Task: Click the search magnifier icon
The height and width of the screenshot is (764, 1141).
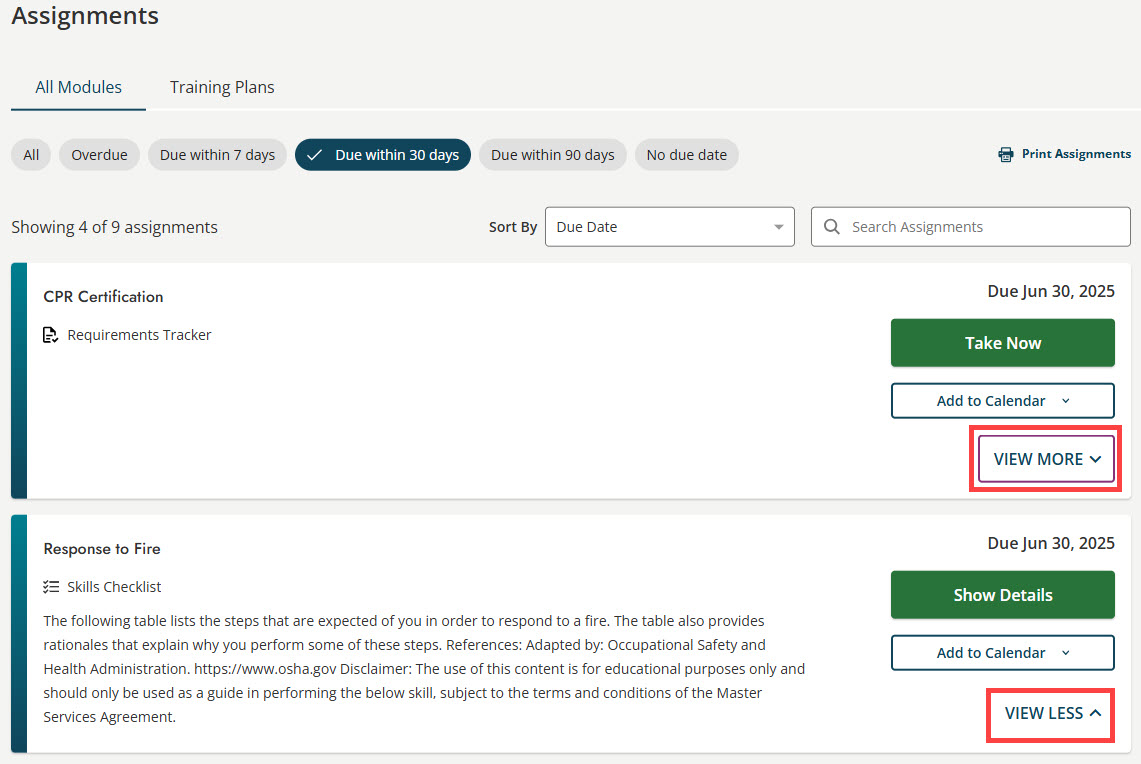Action: (831, 226)
